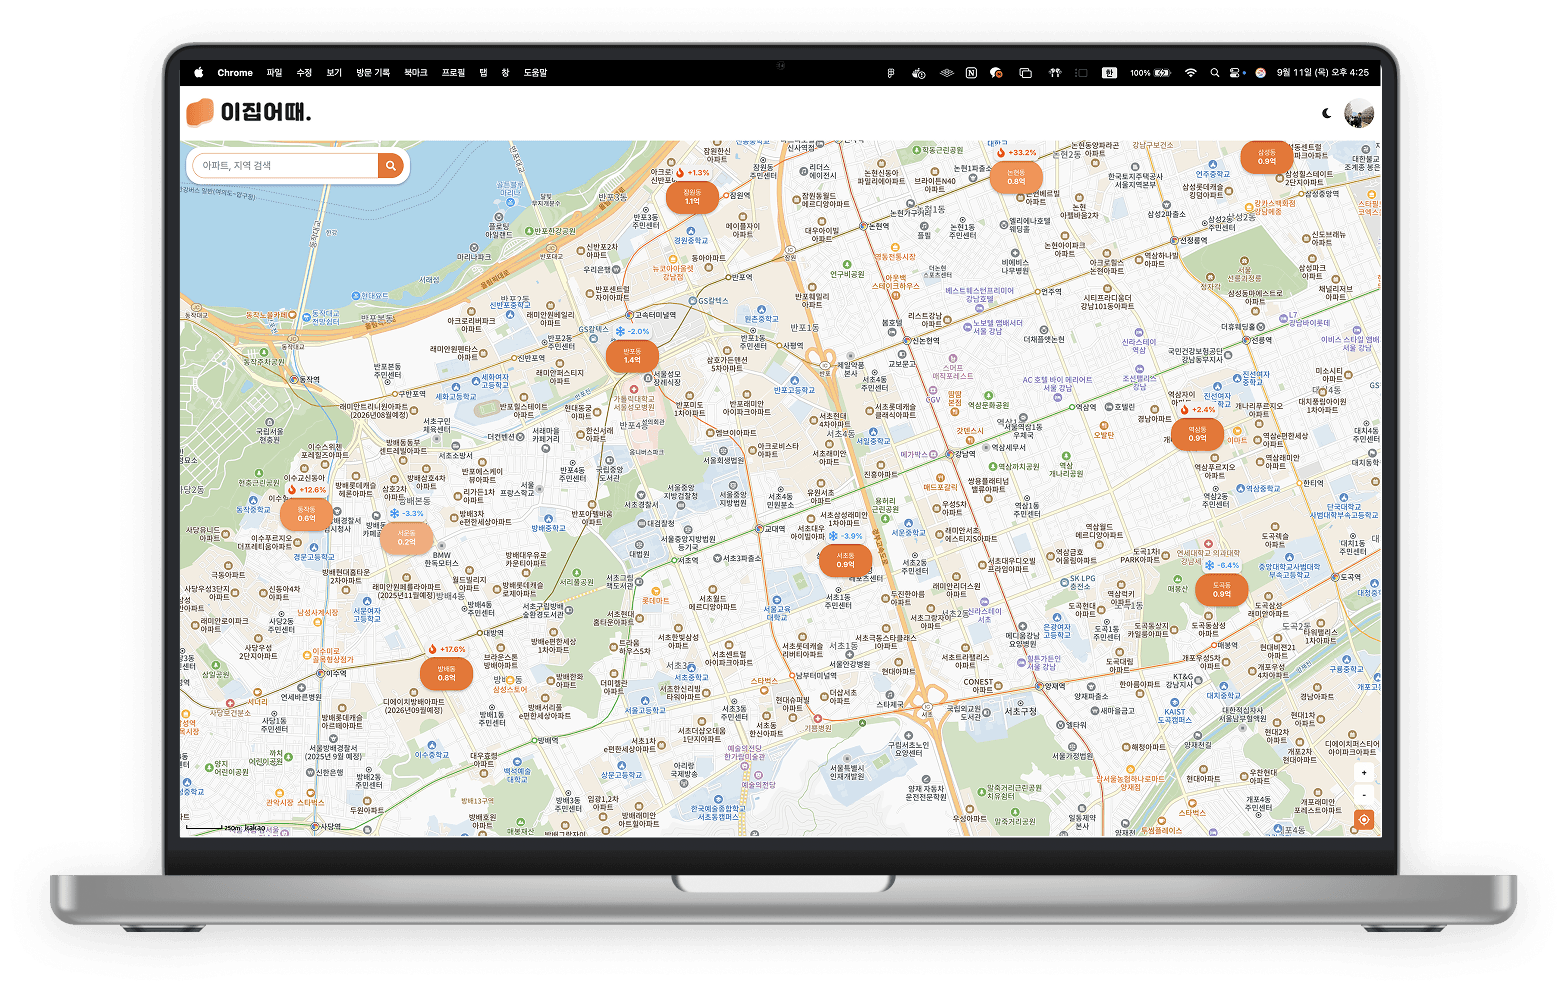
Task: Click the 국립서울현충원 map label
Action: coord(270,436)
